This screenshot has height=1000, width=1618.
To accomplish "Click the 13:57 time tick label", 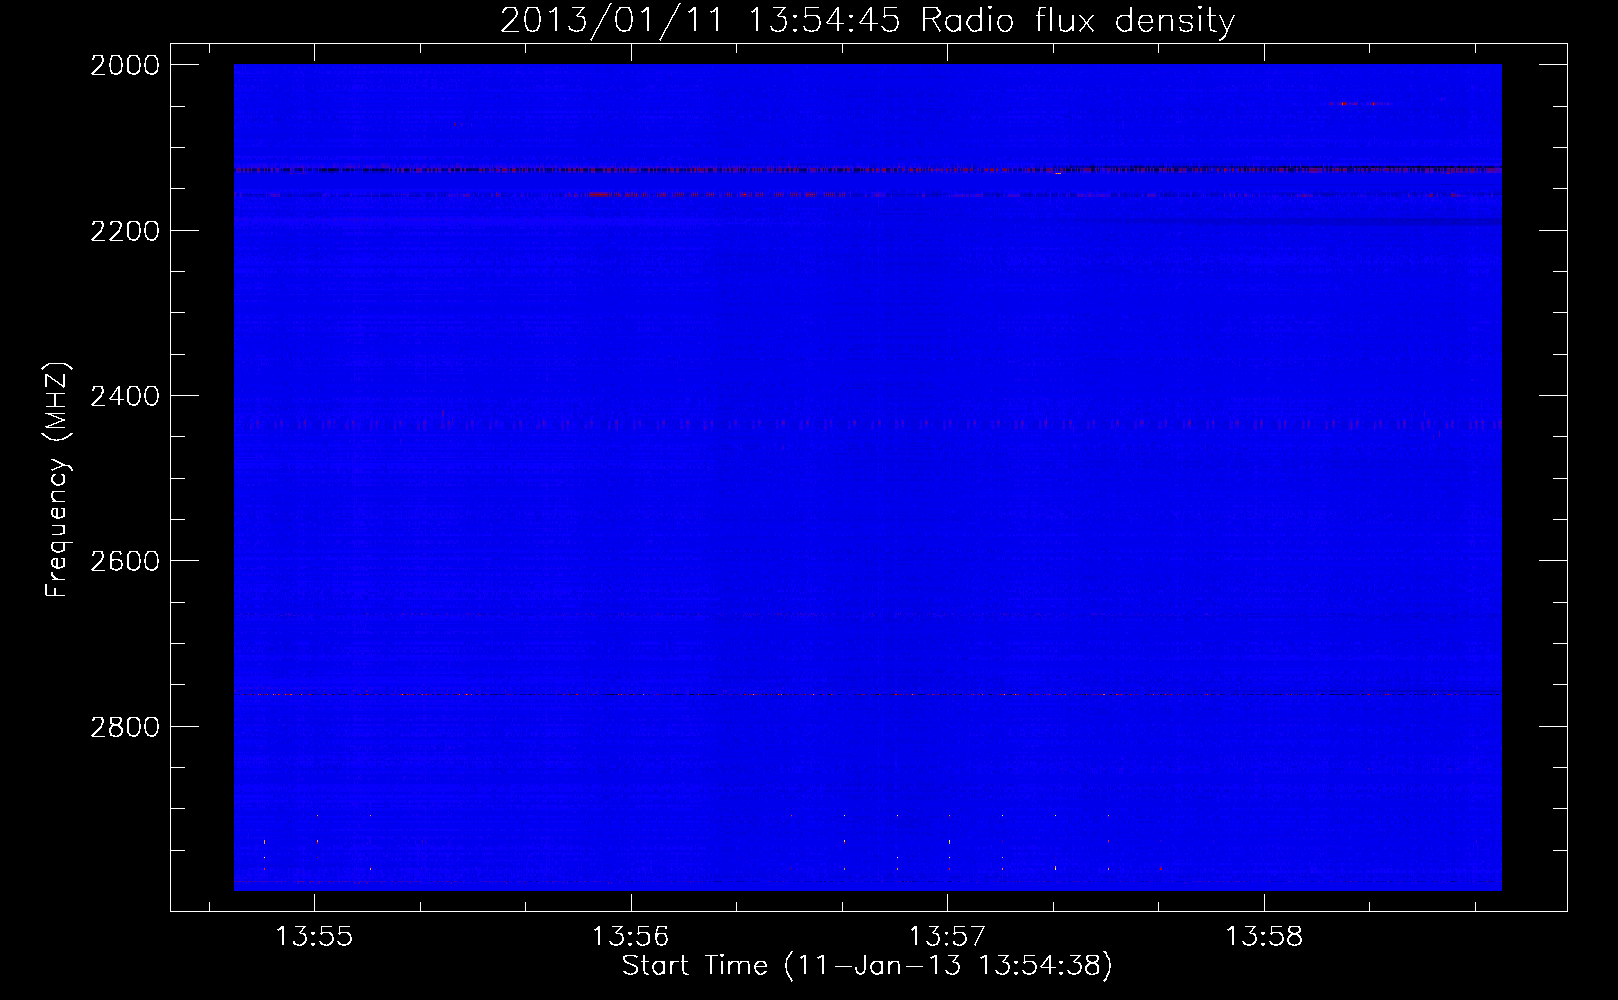I will (x=947, y=937).
